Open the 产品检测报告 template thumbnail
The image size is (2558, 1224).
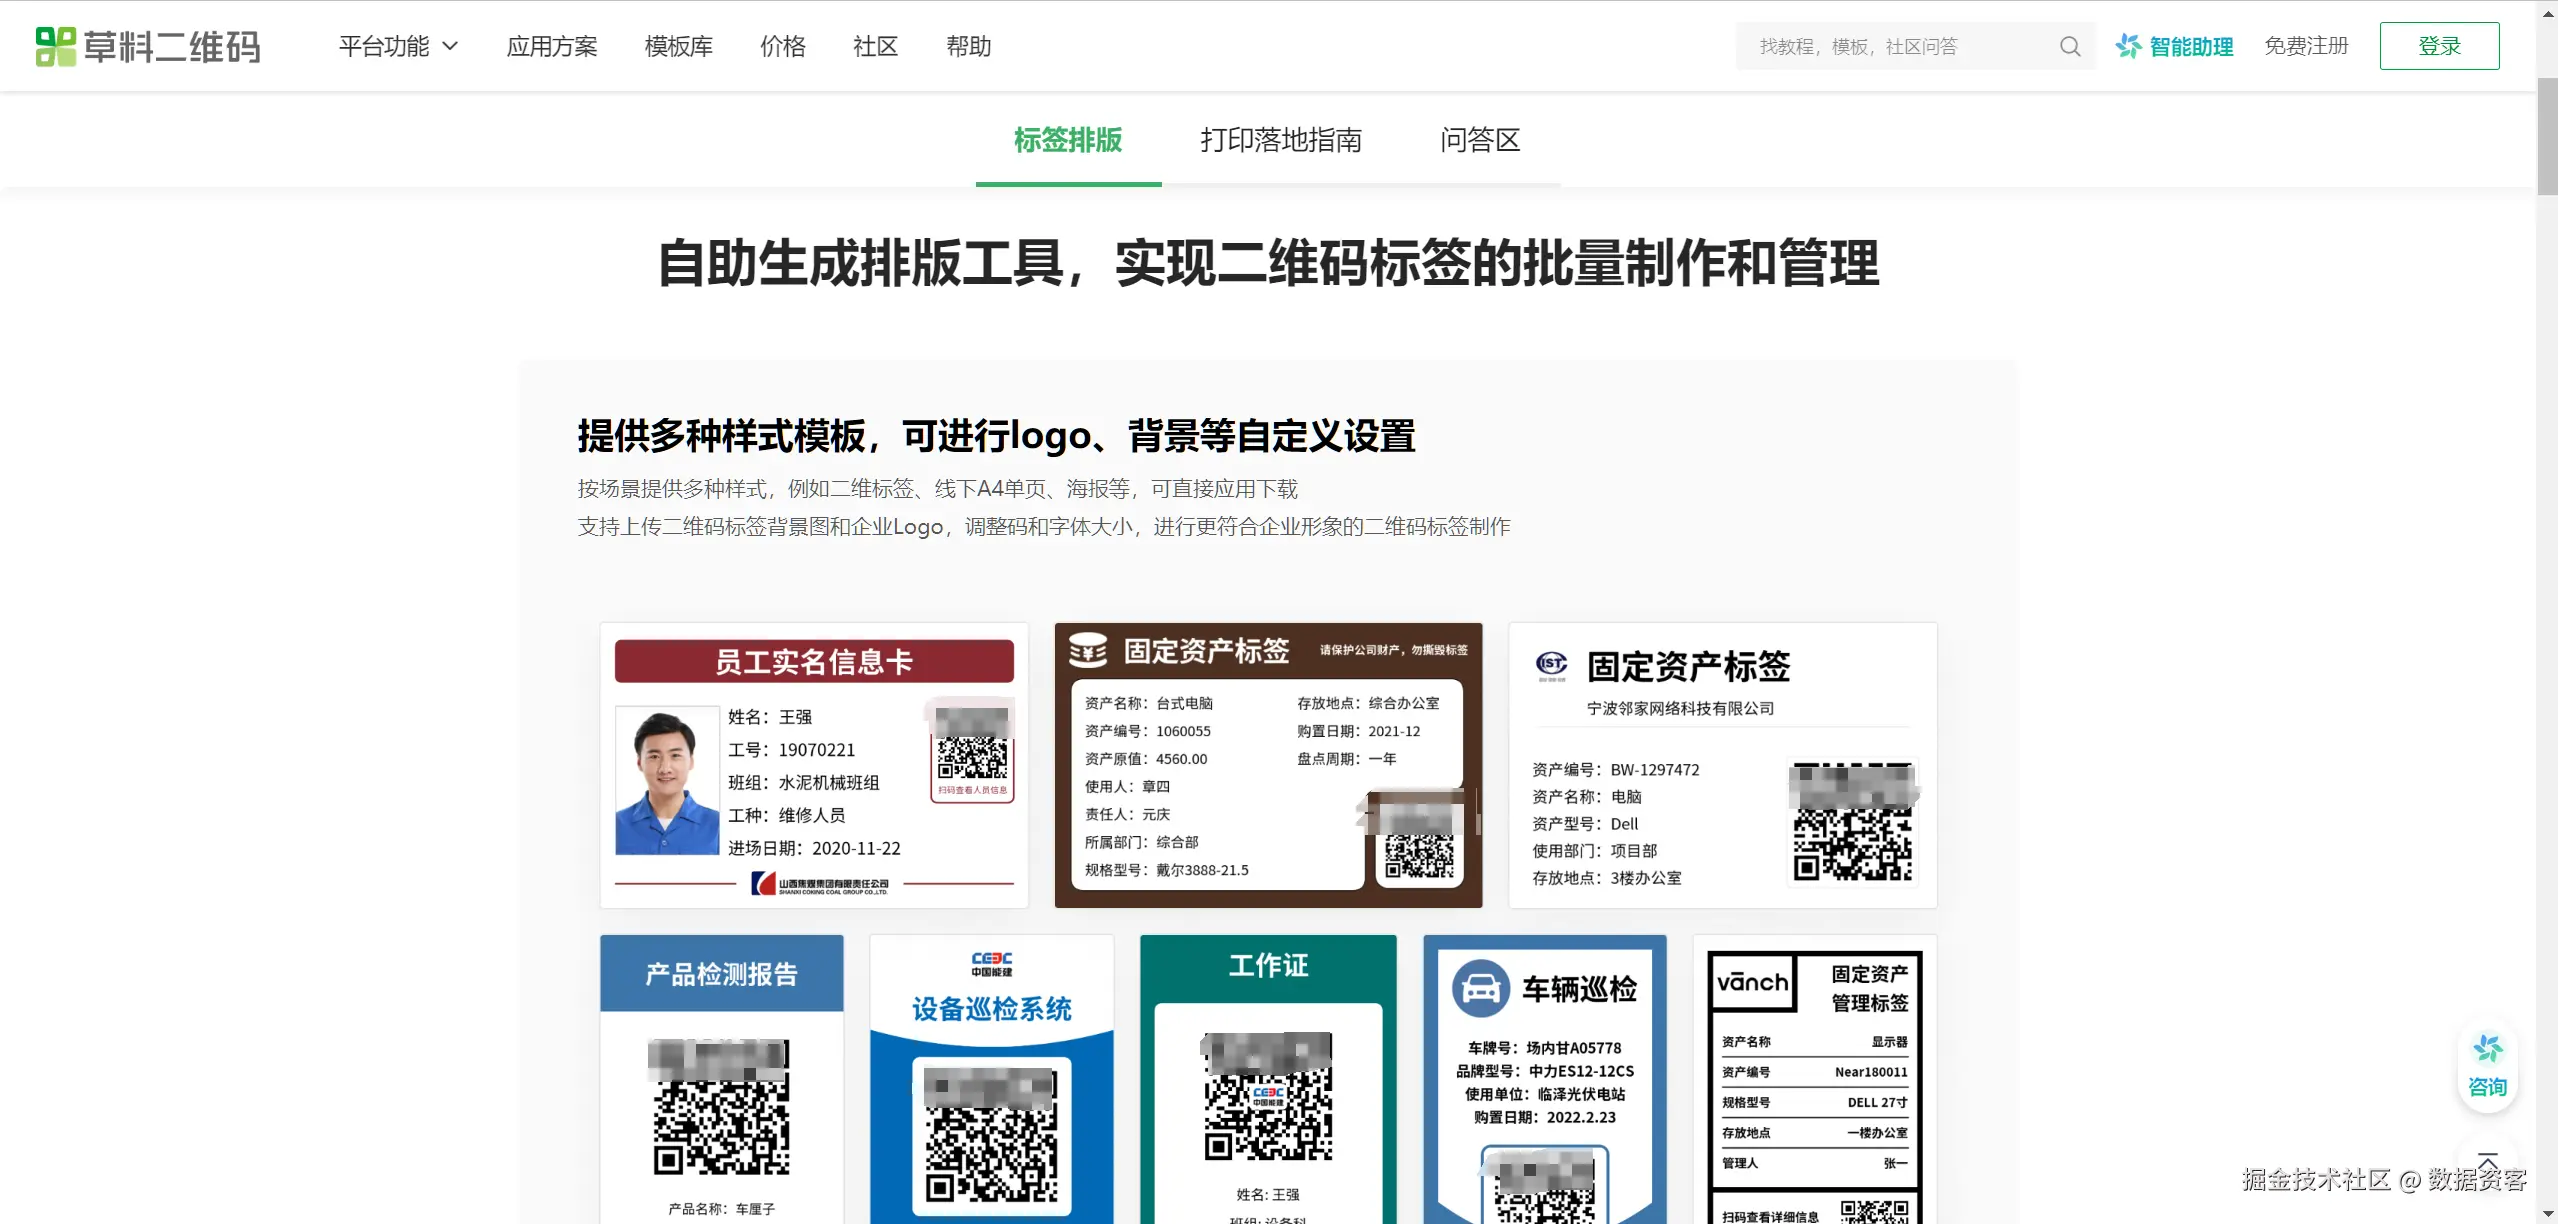coord(721,1080)
